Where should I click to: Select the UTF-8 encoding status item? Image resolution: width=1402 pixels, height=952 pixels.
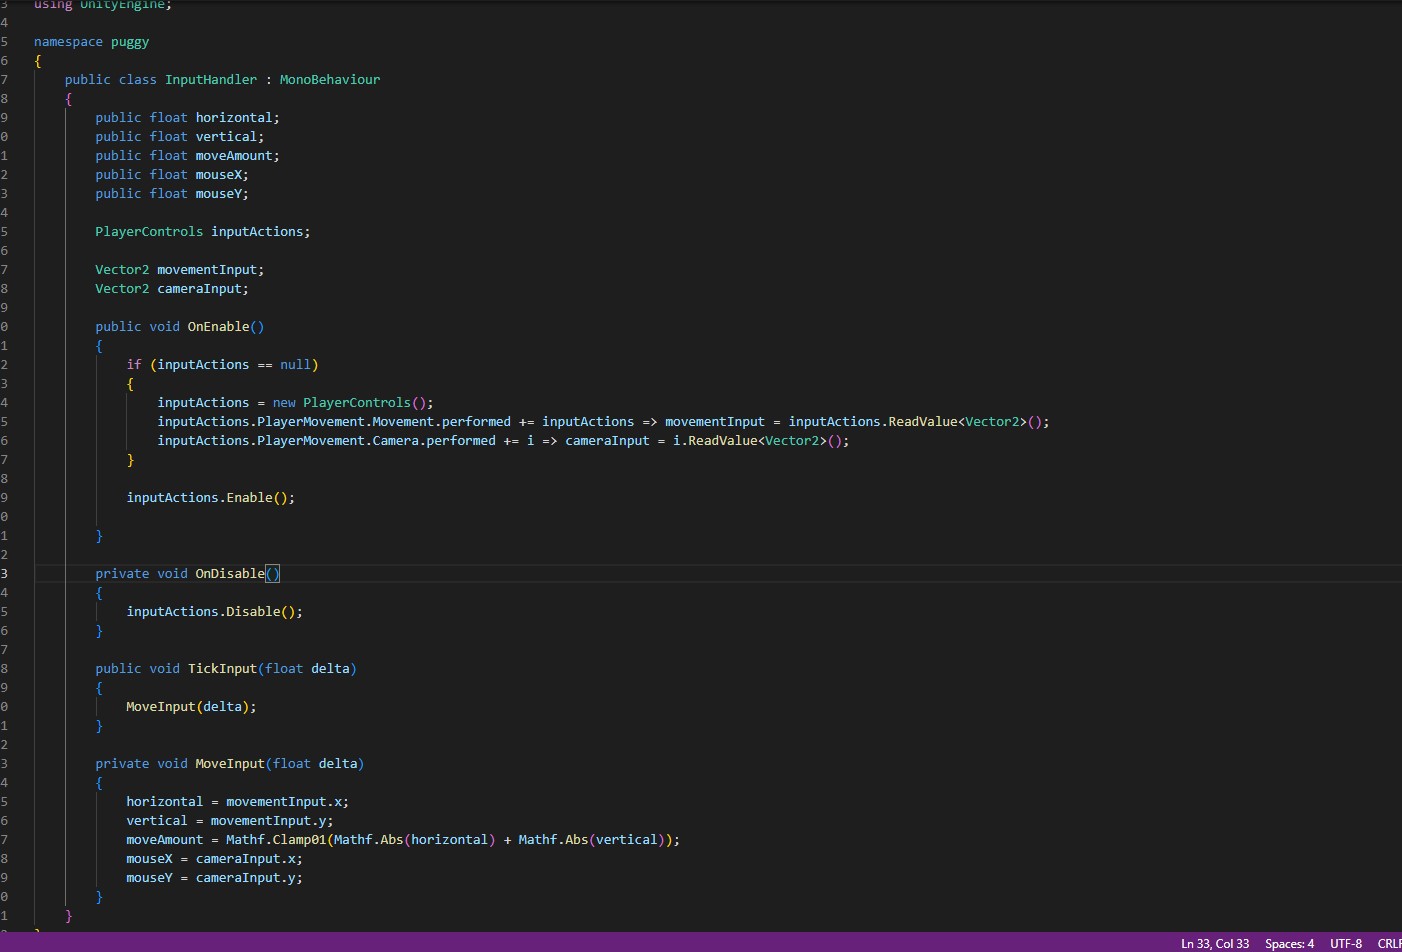[x=1346, y=943]
